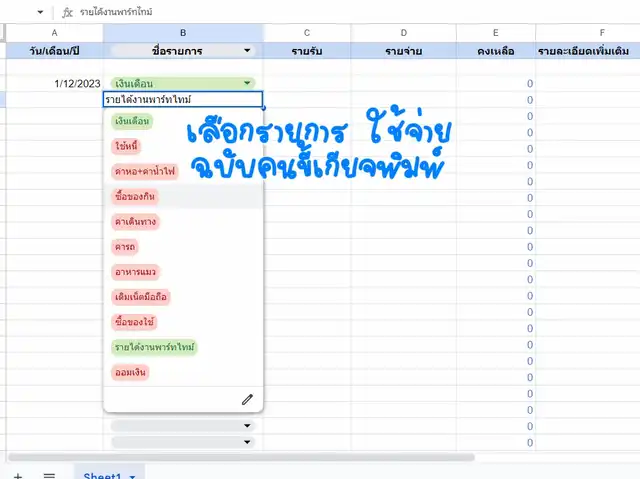Image resolution: width=640 pixels, height=479 pixels.
Task: Select ซื้อของกิน option in the list
Action: tap(134, 196)
